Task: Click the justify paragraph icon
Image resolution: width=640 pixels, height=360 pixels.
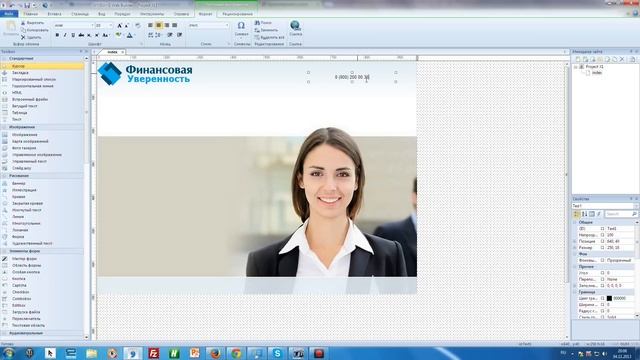Action: 174,25
